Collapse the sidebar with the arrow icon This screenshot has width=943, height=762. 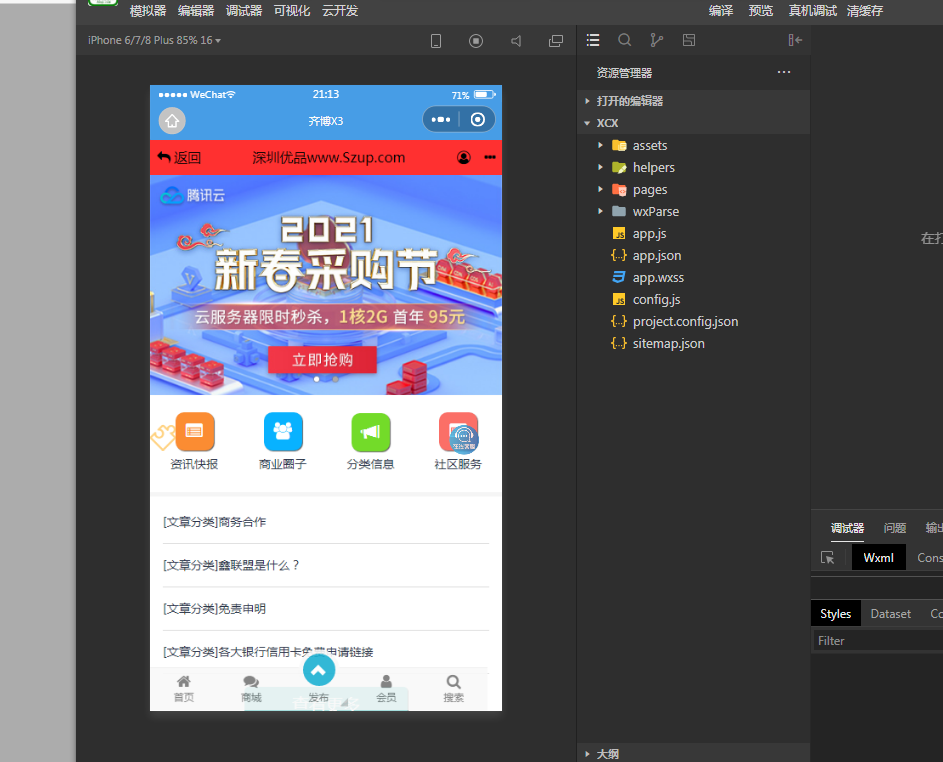[795, 40]
